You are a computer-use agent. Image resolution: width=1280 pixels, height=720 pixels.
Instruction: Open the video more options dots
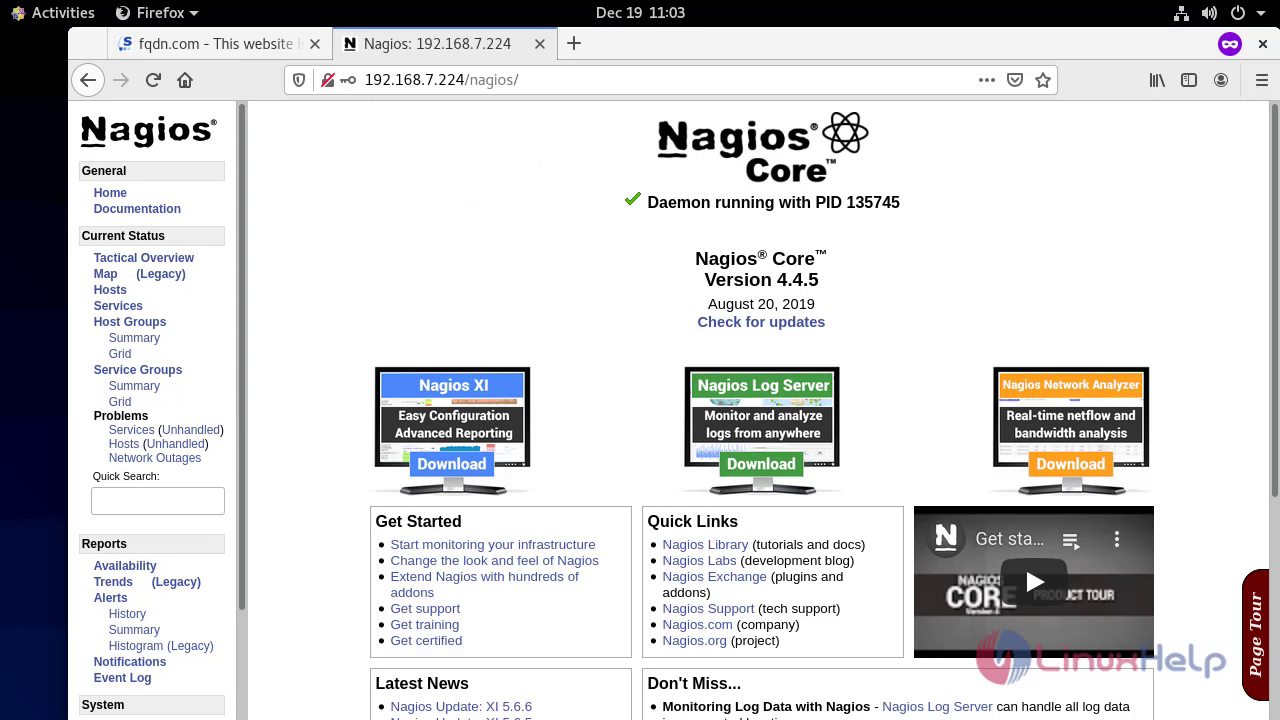tap(1117, 540)
